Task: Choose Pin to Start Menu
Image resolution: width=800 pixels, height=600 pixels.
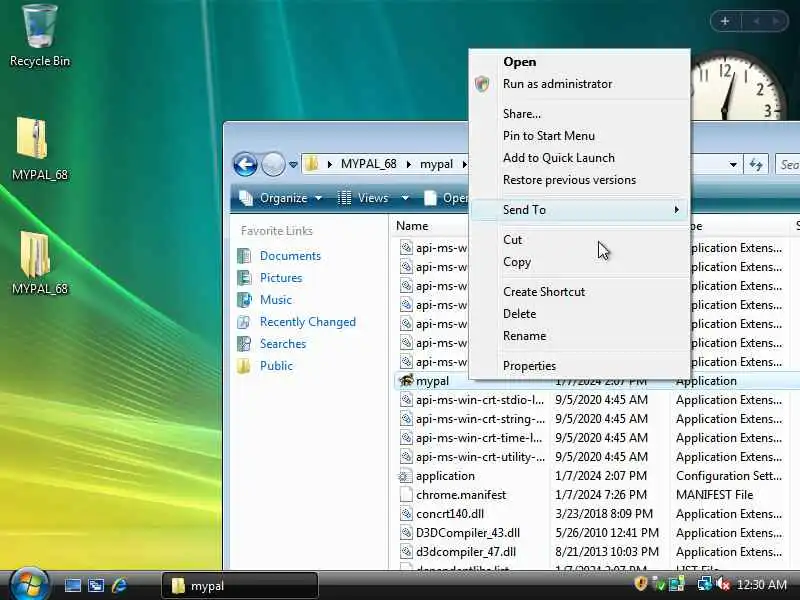Action: pyautogui.click(x=580, y=136)
